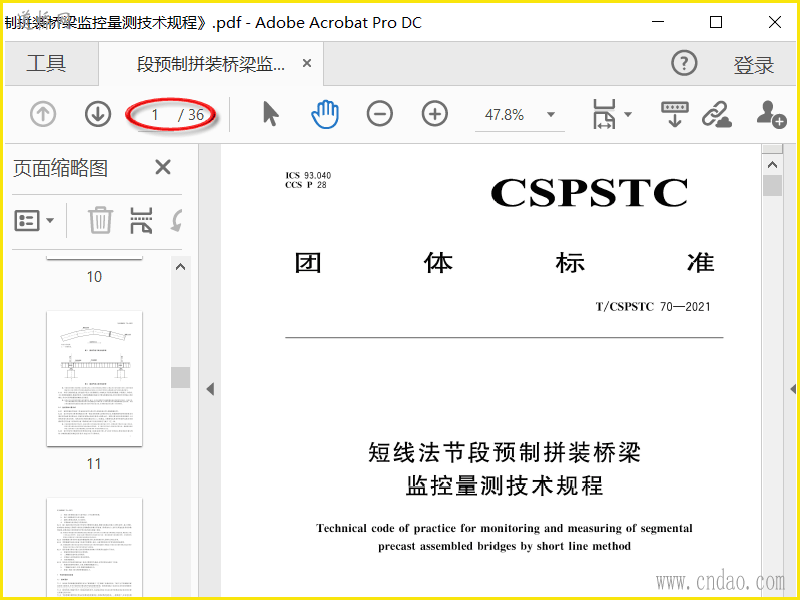Image resolution: width=800 pixels, height=600 pixels.
Task: Minimize the Acrobat window
Action: (x=658, y=22)
